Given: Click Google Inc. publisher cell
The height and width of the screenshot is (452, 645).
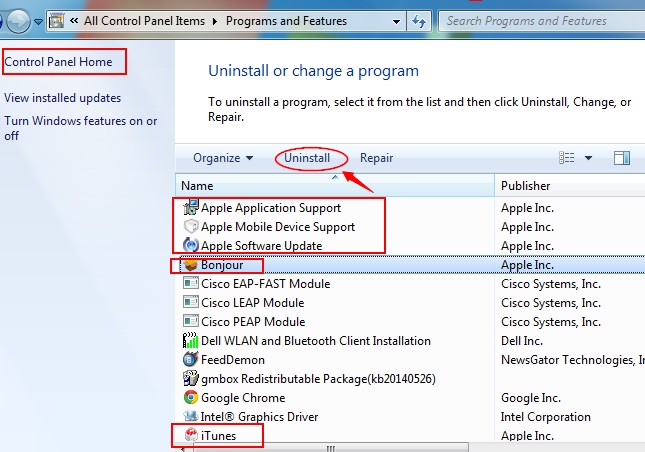Looking at the screenshot, I should 531,397.
